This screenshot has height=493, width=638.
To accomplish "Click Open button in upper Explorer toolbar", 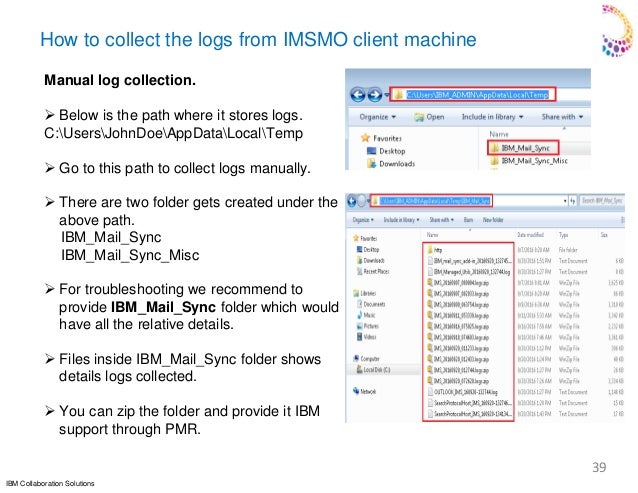I will point(429,117).
